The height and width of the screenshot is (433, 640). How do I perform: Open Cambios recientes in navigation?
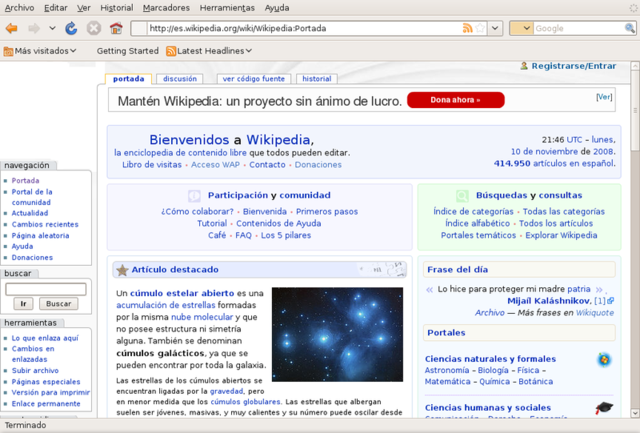coord(45,224)
